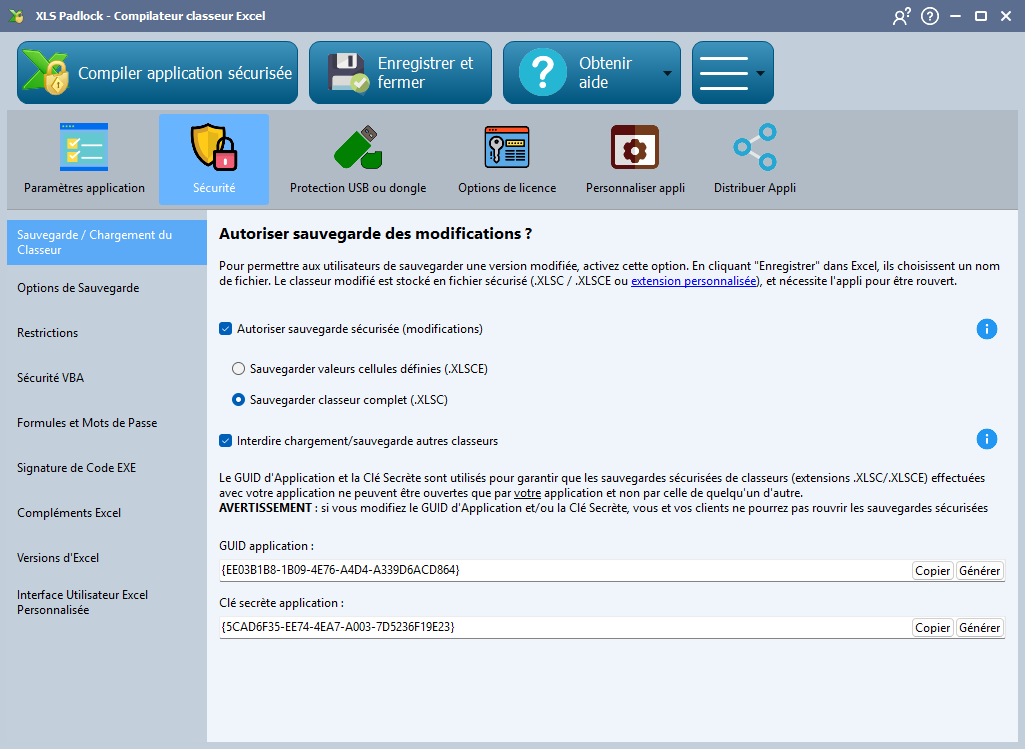The image size is (1025, 749).
Task: Click info icon beside Autoriser sauvegarde sécurisée
Action: pyautogui.click(x=986, y=329)
